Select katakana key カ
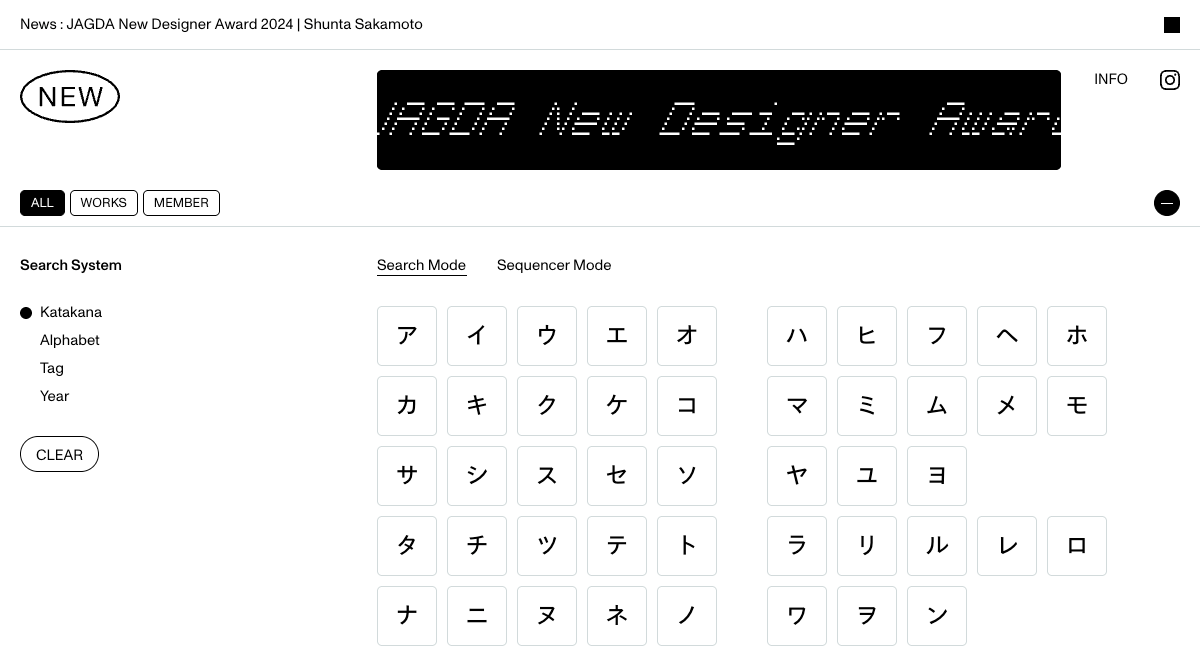1200x667 pixels. click(x=407, y=406)
